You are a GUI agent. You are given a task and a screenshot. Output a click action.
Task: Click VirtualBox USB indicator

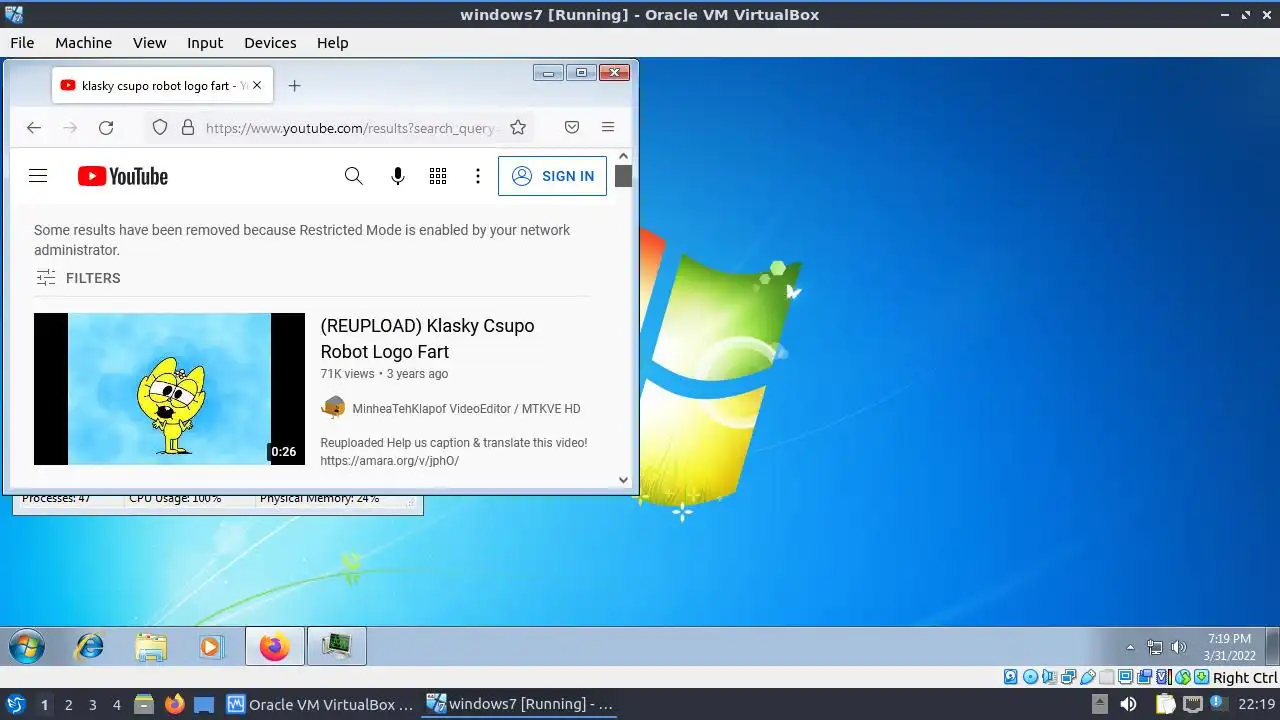tap(1088, 678)
